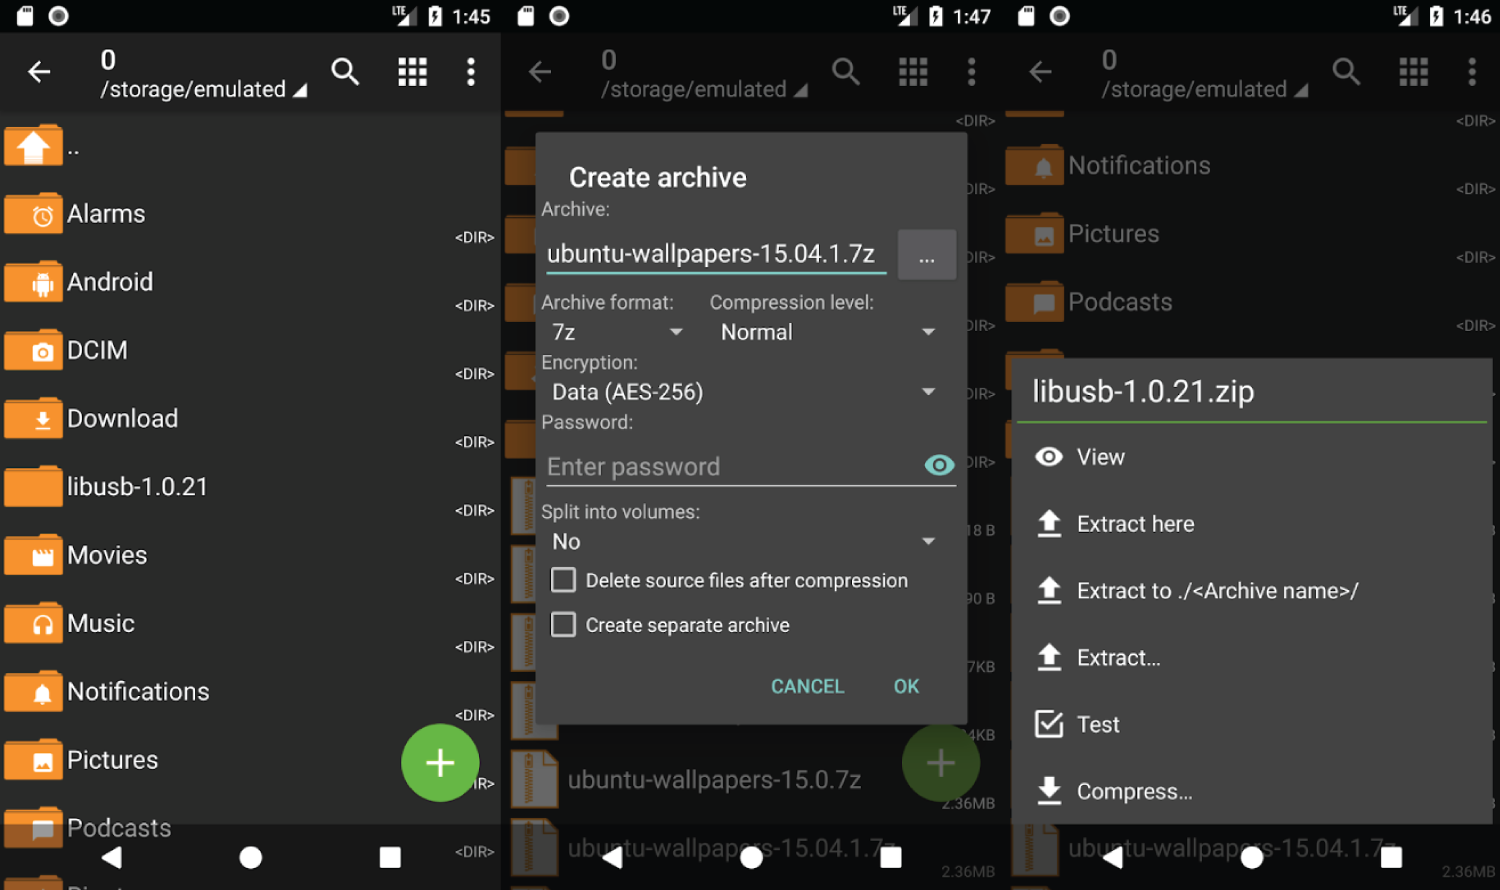Open parent directory '..' folder icon
Screen dimensions: 1500x890
point(33,147)
